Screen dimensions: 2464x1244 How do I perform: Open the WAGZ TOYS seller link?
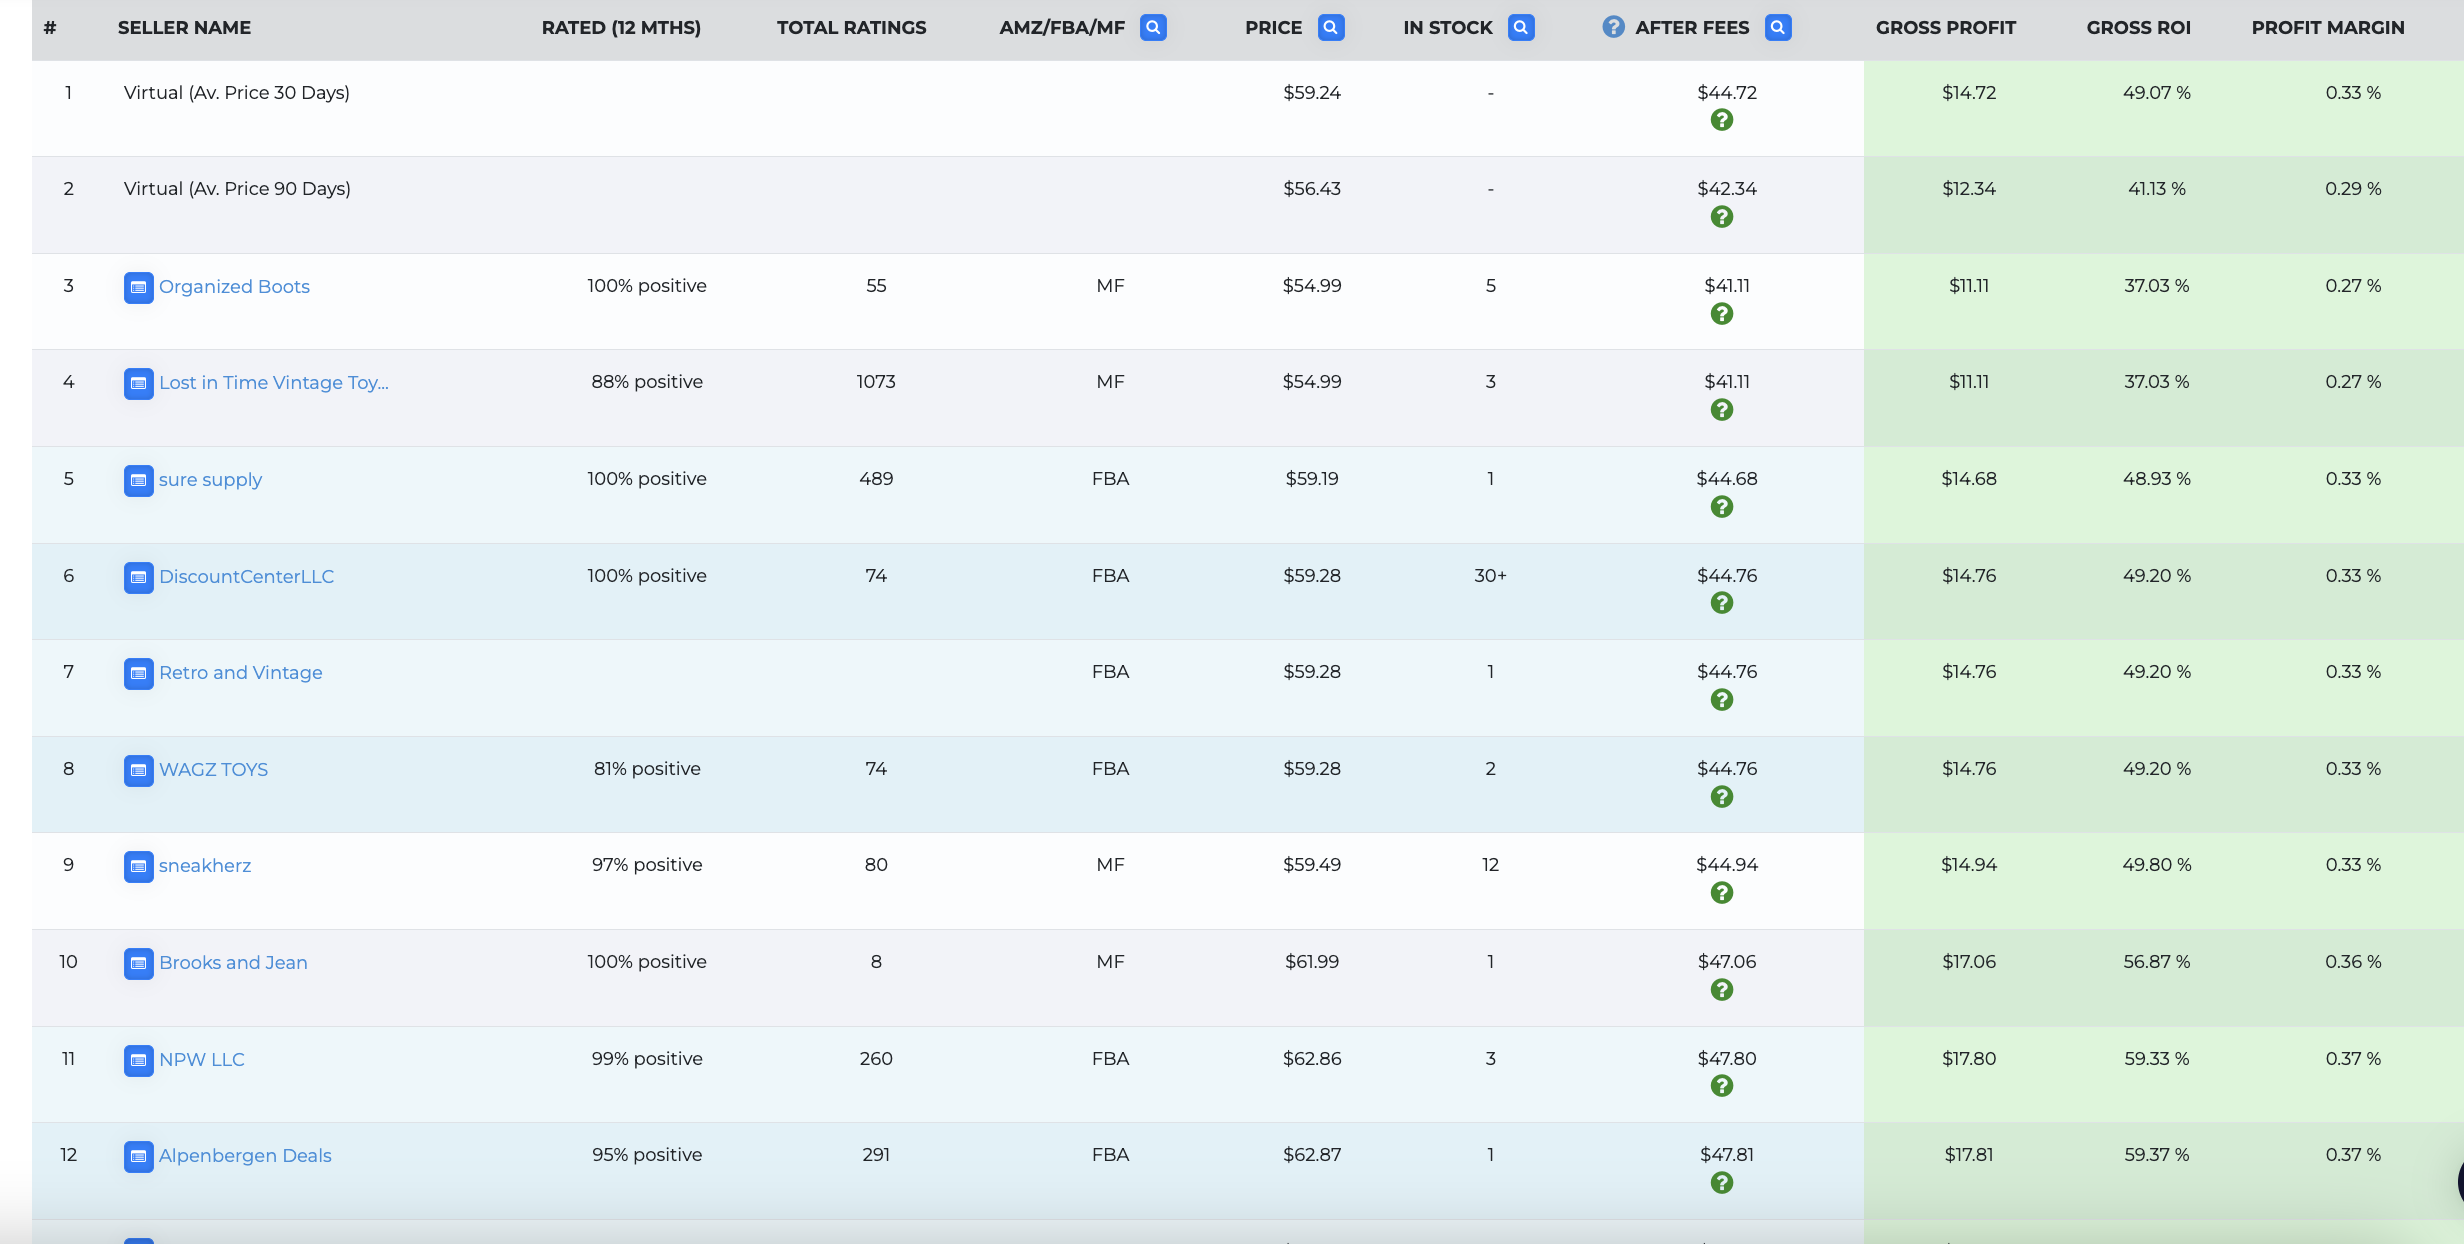tap(213, 770)
